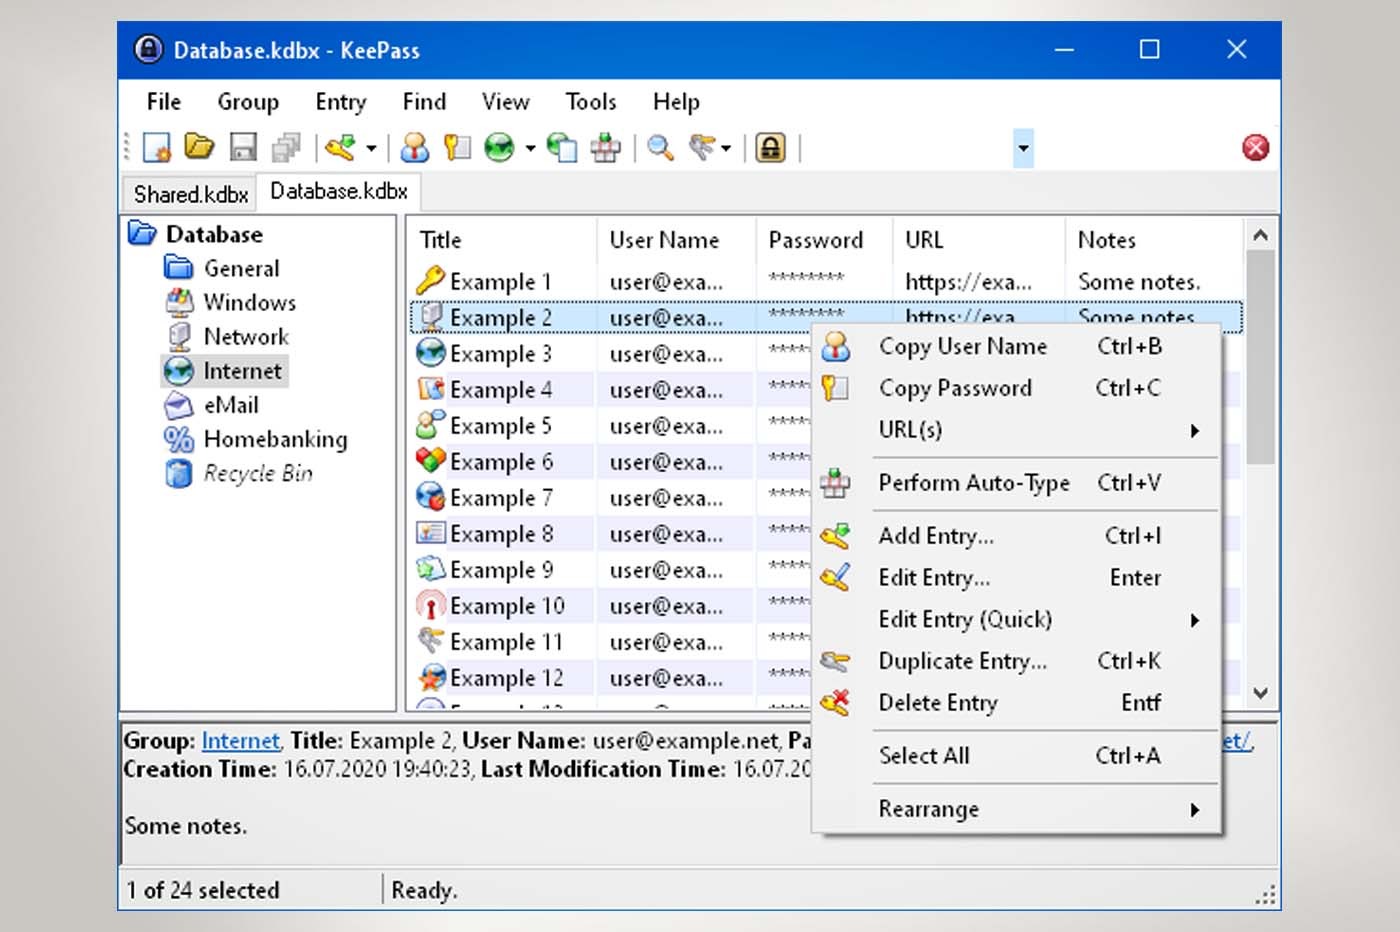The image size is (1400, 932).
Task: Open the Entry menu
Action: pyautogui.click(x=341, y=102)
